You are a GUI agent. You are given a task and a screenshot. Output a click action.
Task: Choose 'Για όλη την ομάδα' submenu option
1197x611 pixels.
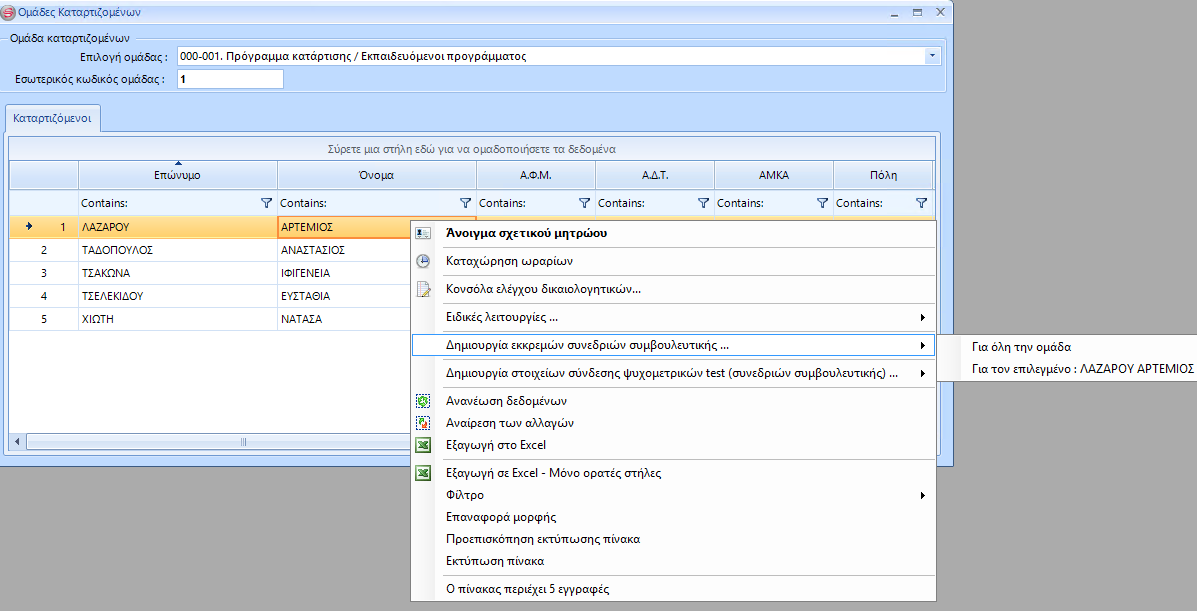[x=1021, y=347]
